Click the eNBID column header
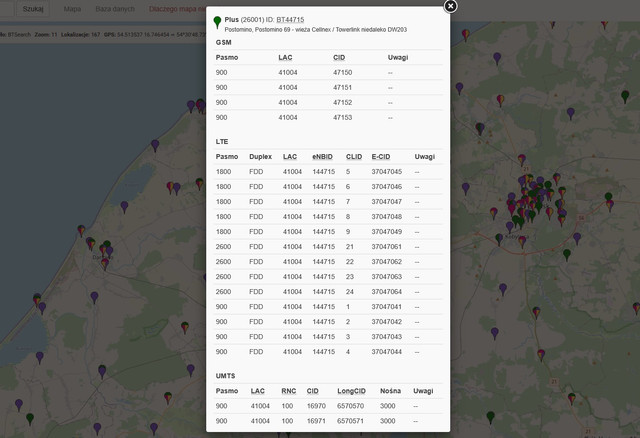640x438 pixels. [x=322, y=157]
